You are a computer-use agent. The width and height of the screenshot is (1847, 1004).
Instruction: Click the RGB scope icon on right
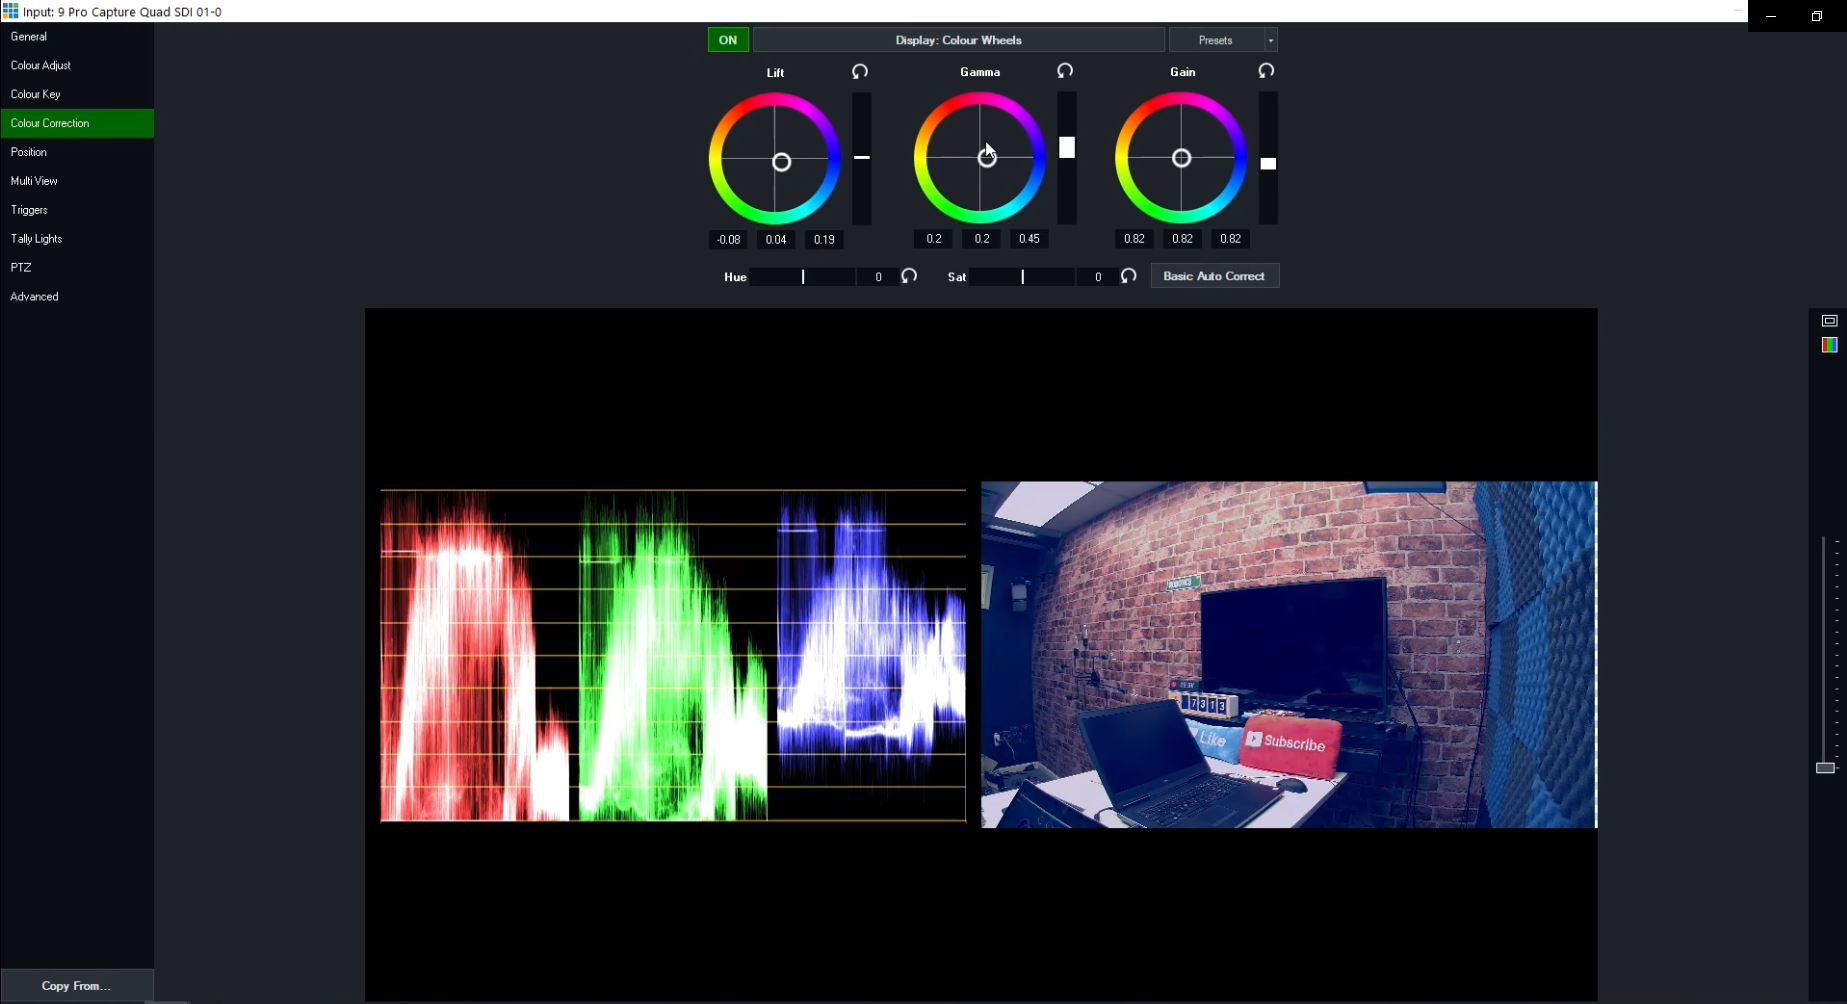(x=1829, y=345)
